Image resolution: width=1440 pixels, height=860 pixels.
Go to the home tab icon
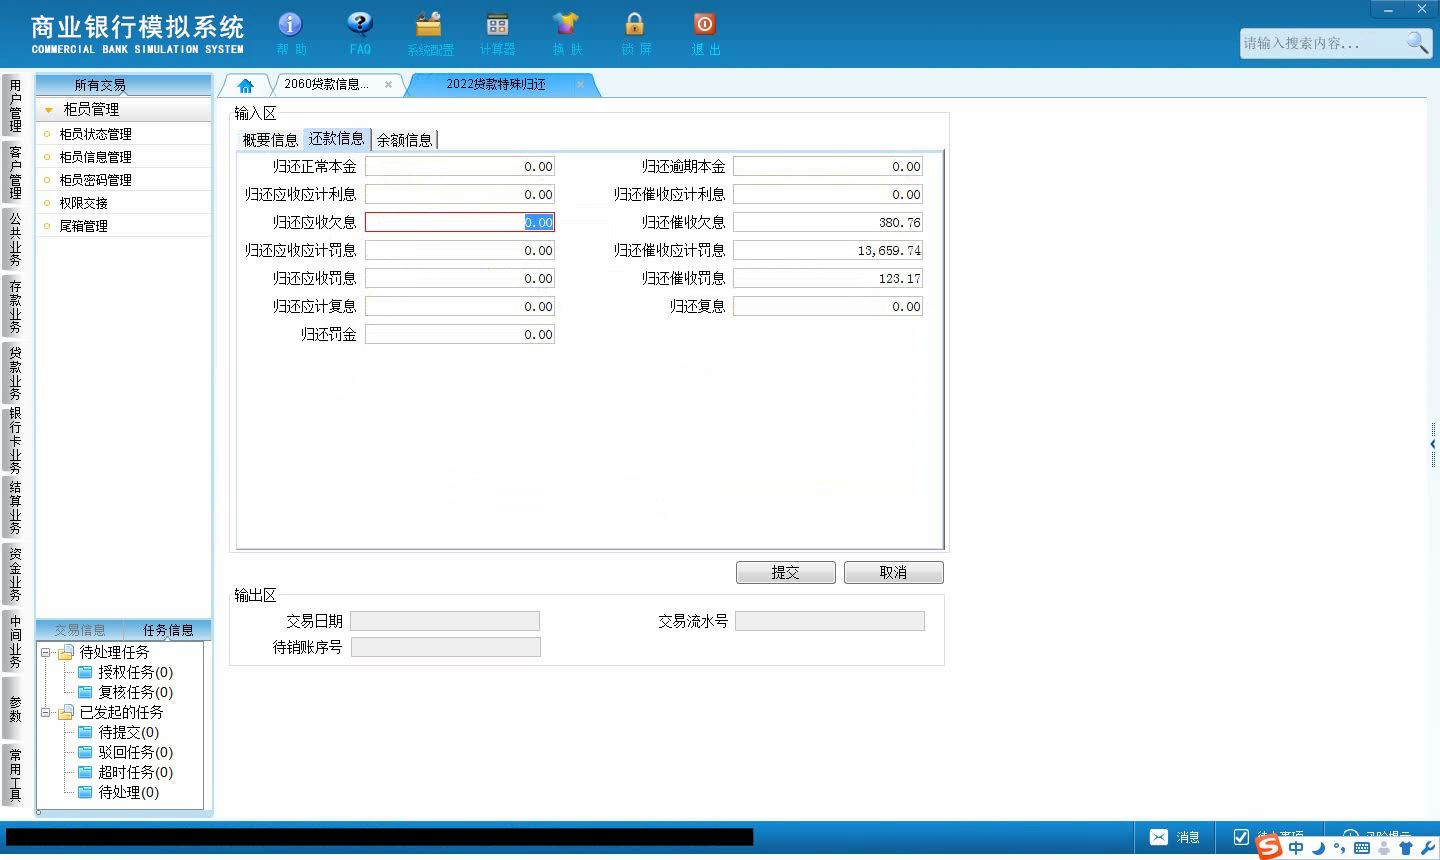point(246,85)
